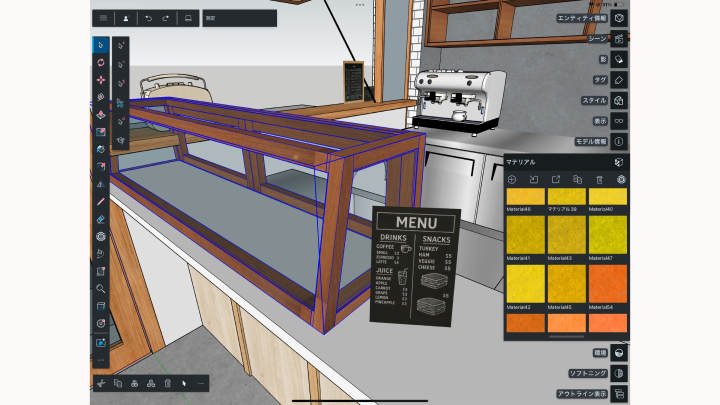
Task: Select the Protractor/dimension tool
Action: coord(101,324)
